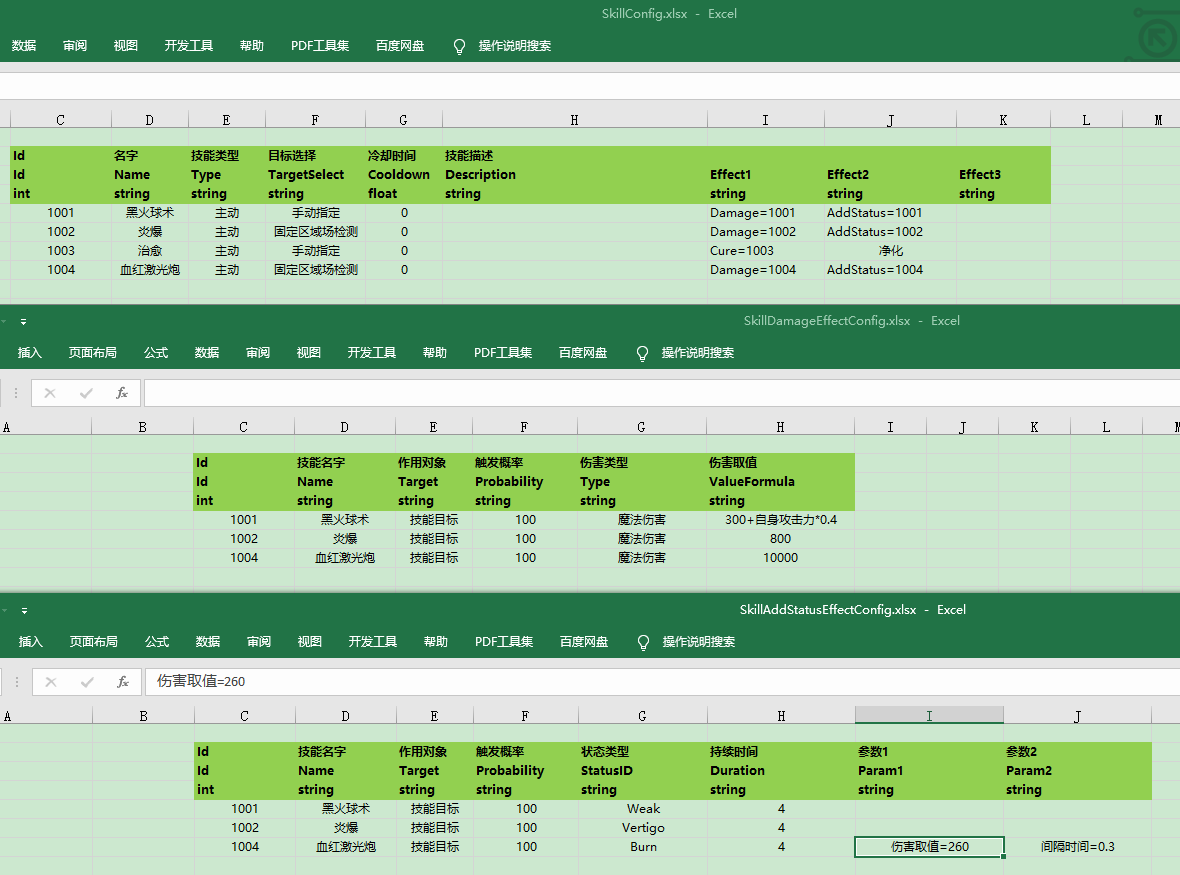The image size is (1180, 875).
Task: Select the AddStatus=1002 cell in SkillConfig
Action: point(890,232)
